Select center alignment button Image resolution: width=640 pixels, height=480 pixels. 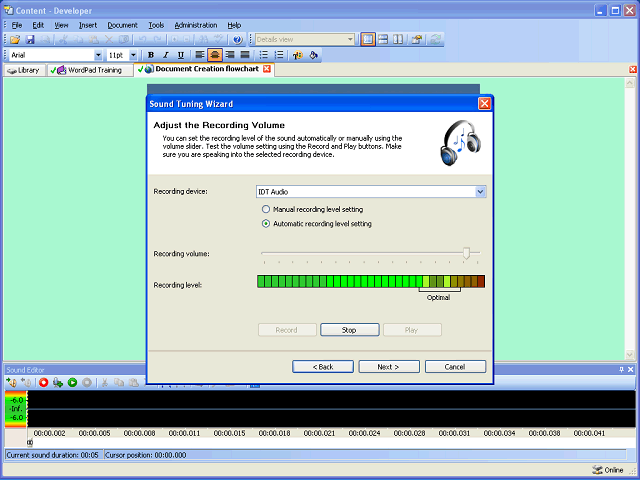pos(215,55)
